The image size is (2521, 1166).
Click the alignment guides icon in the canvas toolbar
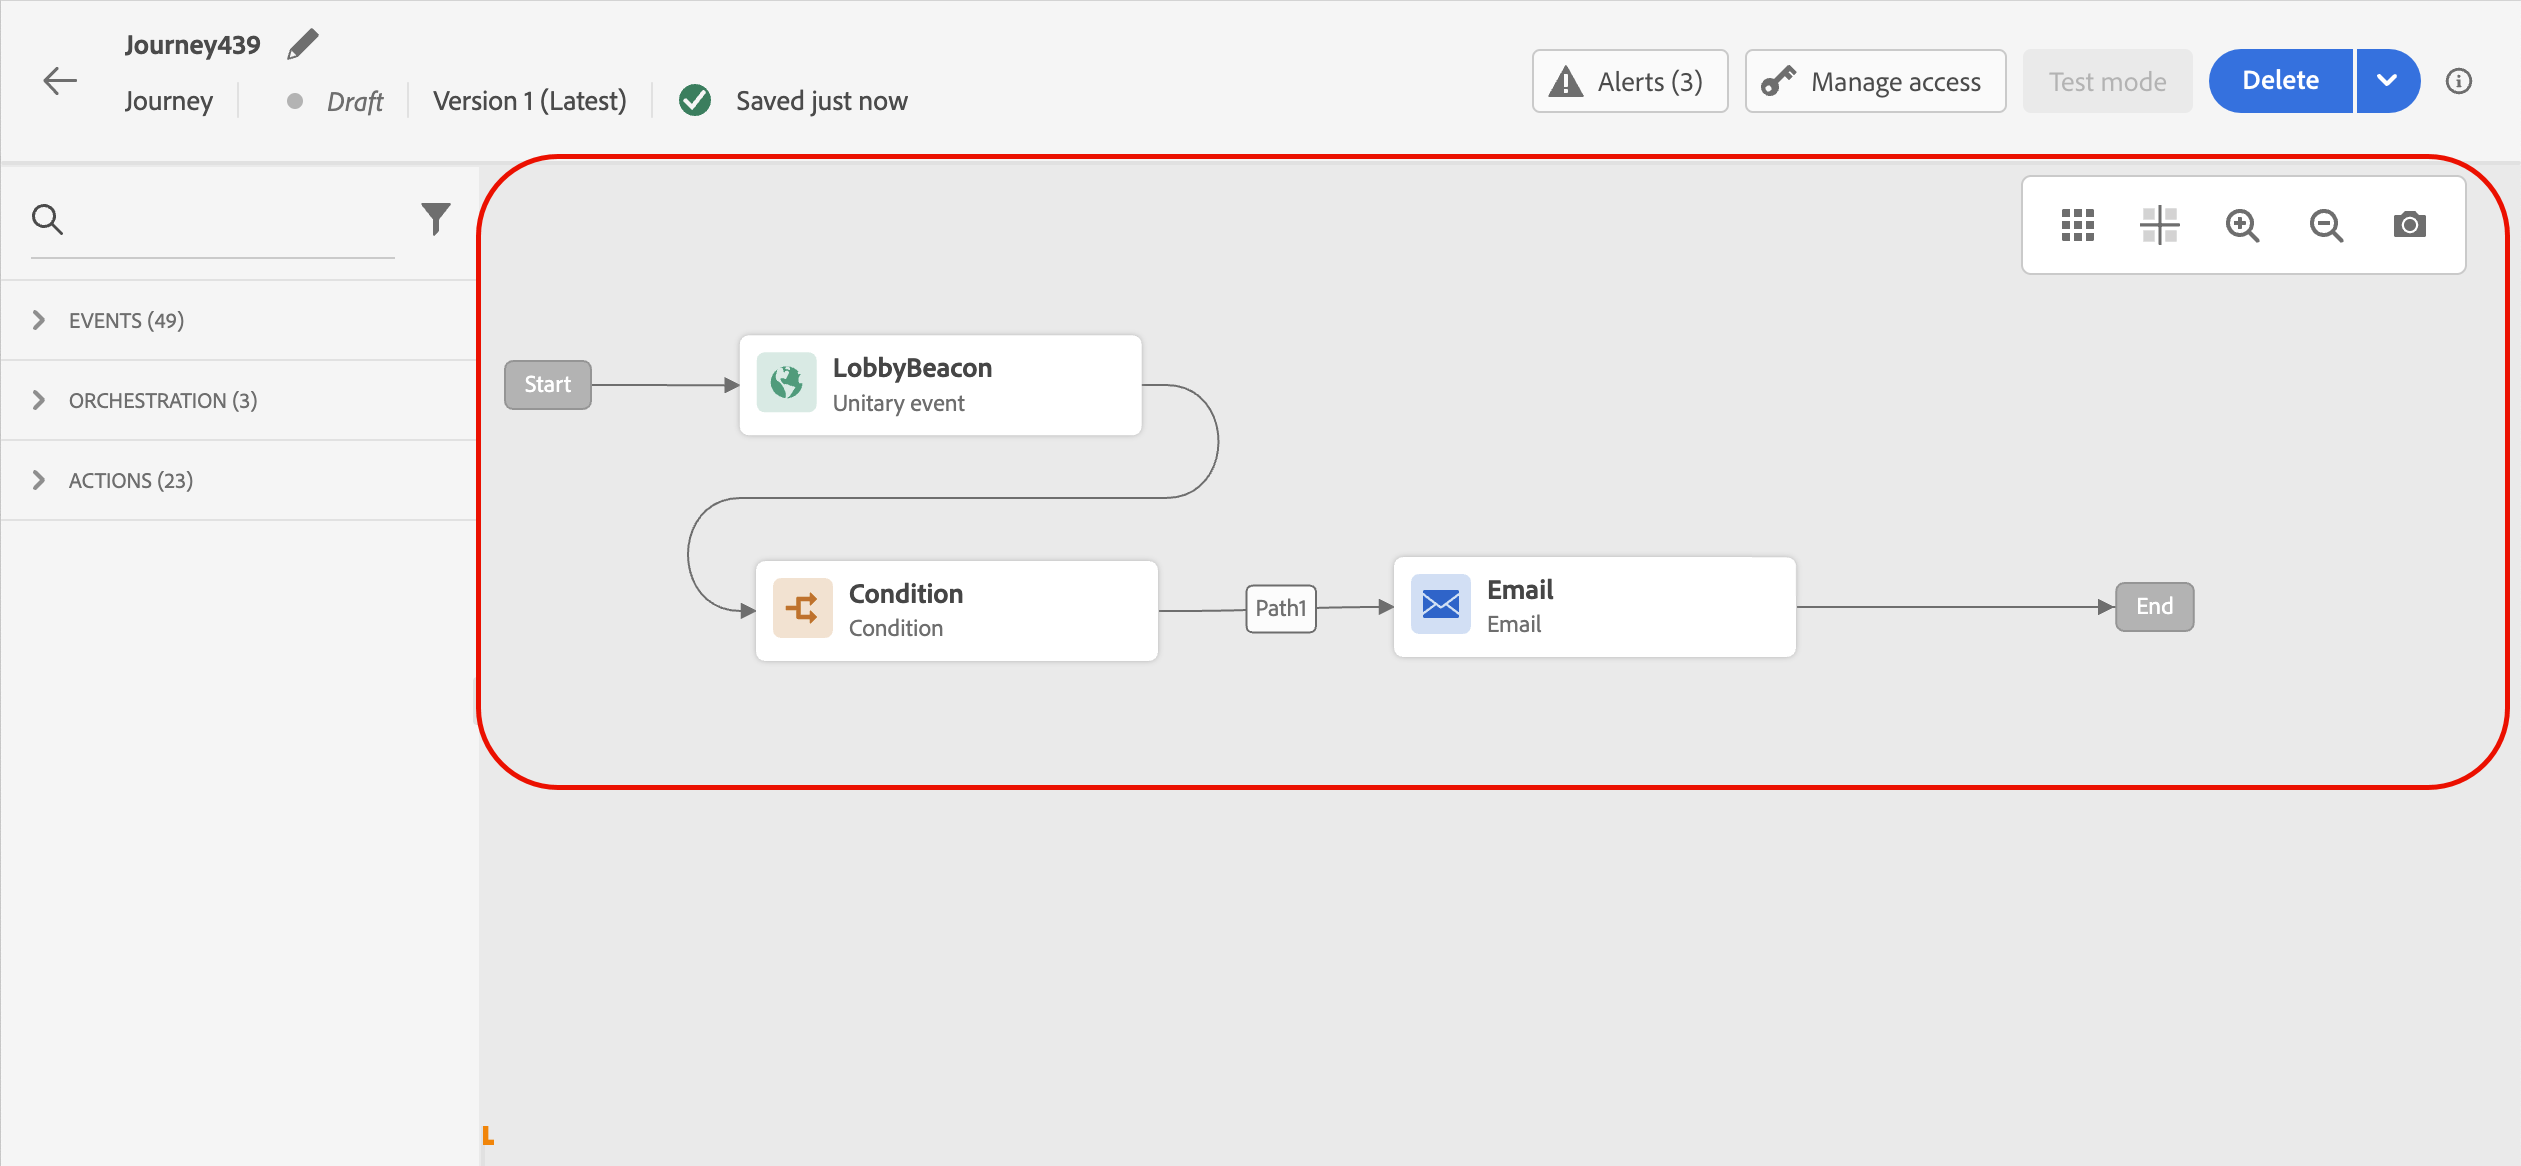[2160, 225]
